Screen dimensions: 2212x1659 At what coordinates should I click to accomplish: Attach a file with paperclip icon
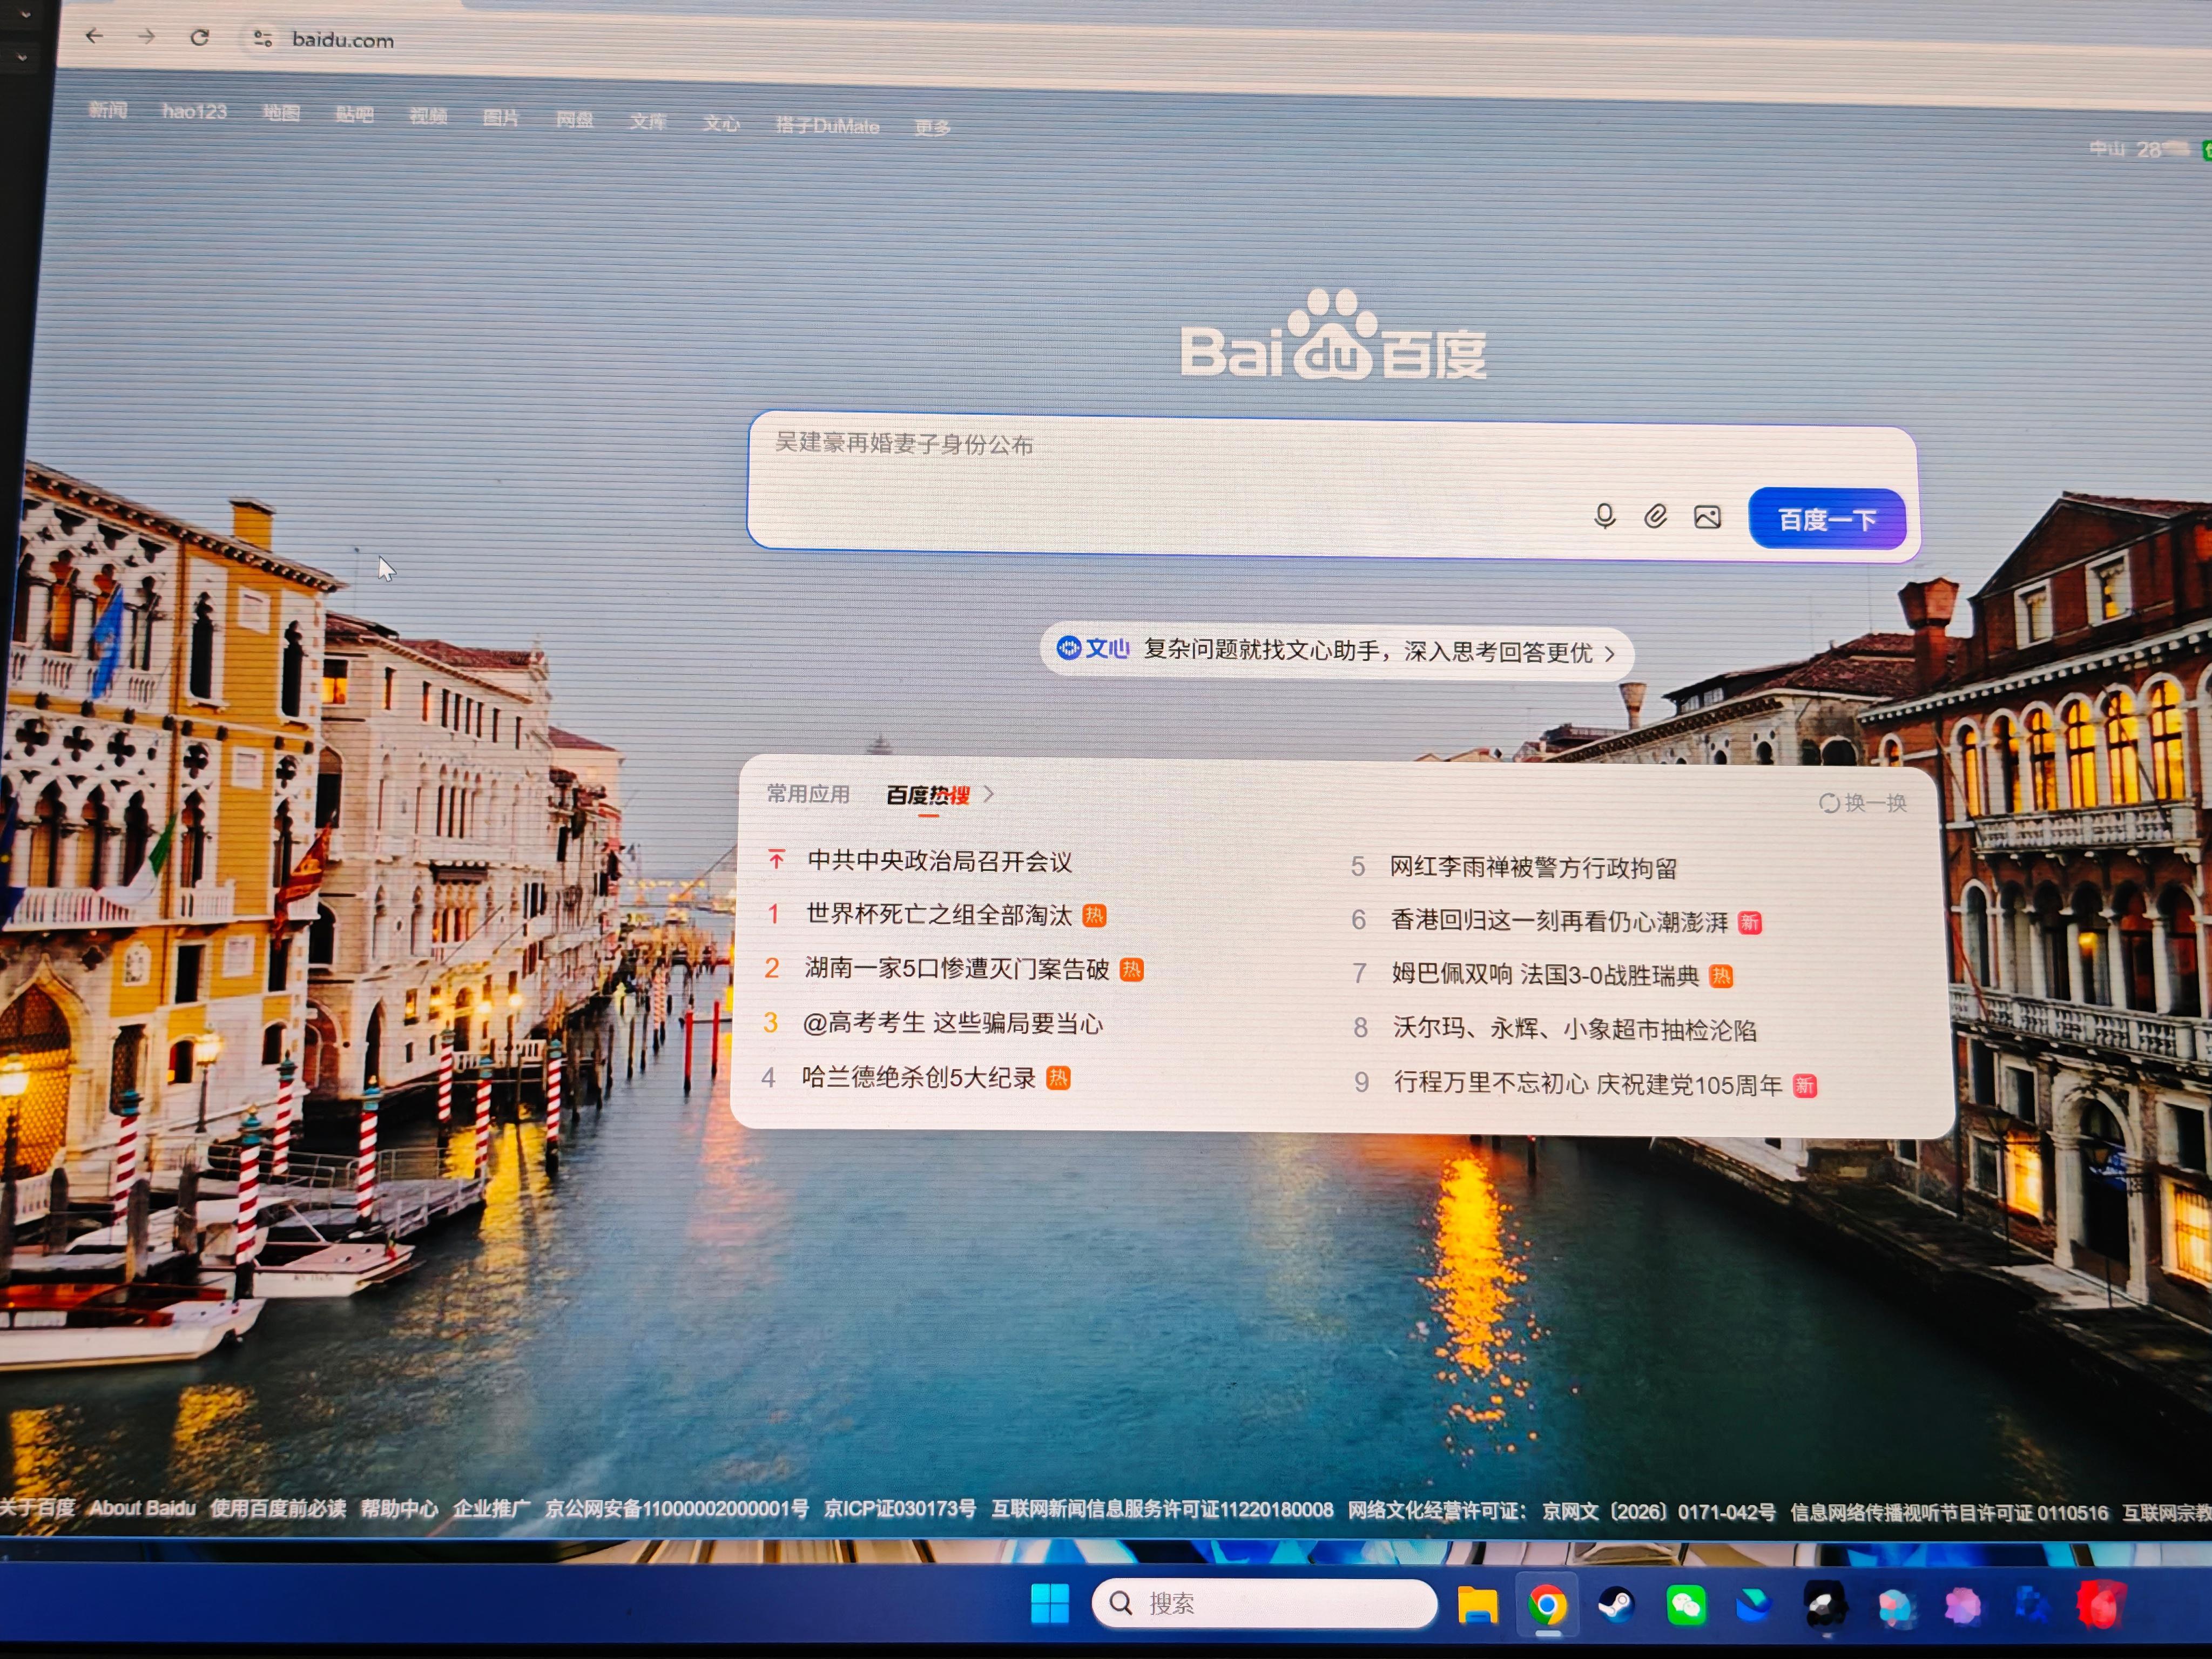1656,516
